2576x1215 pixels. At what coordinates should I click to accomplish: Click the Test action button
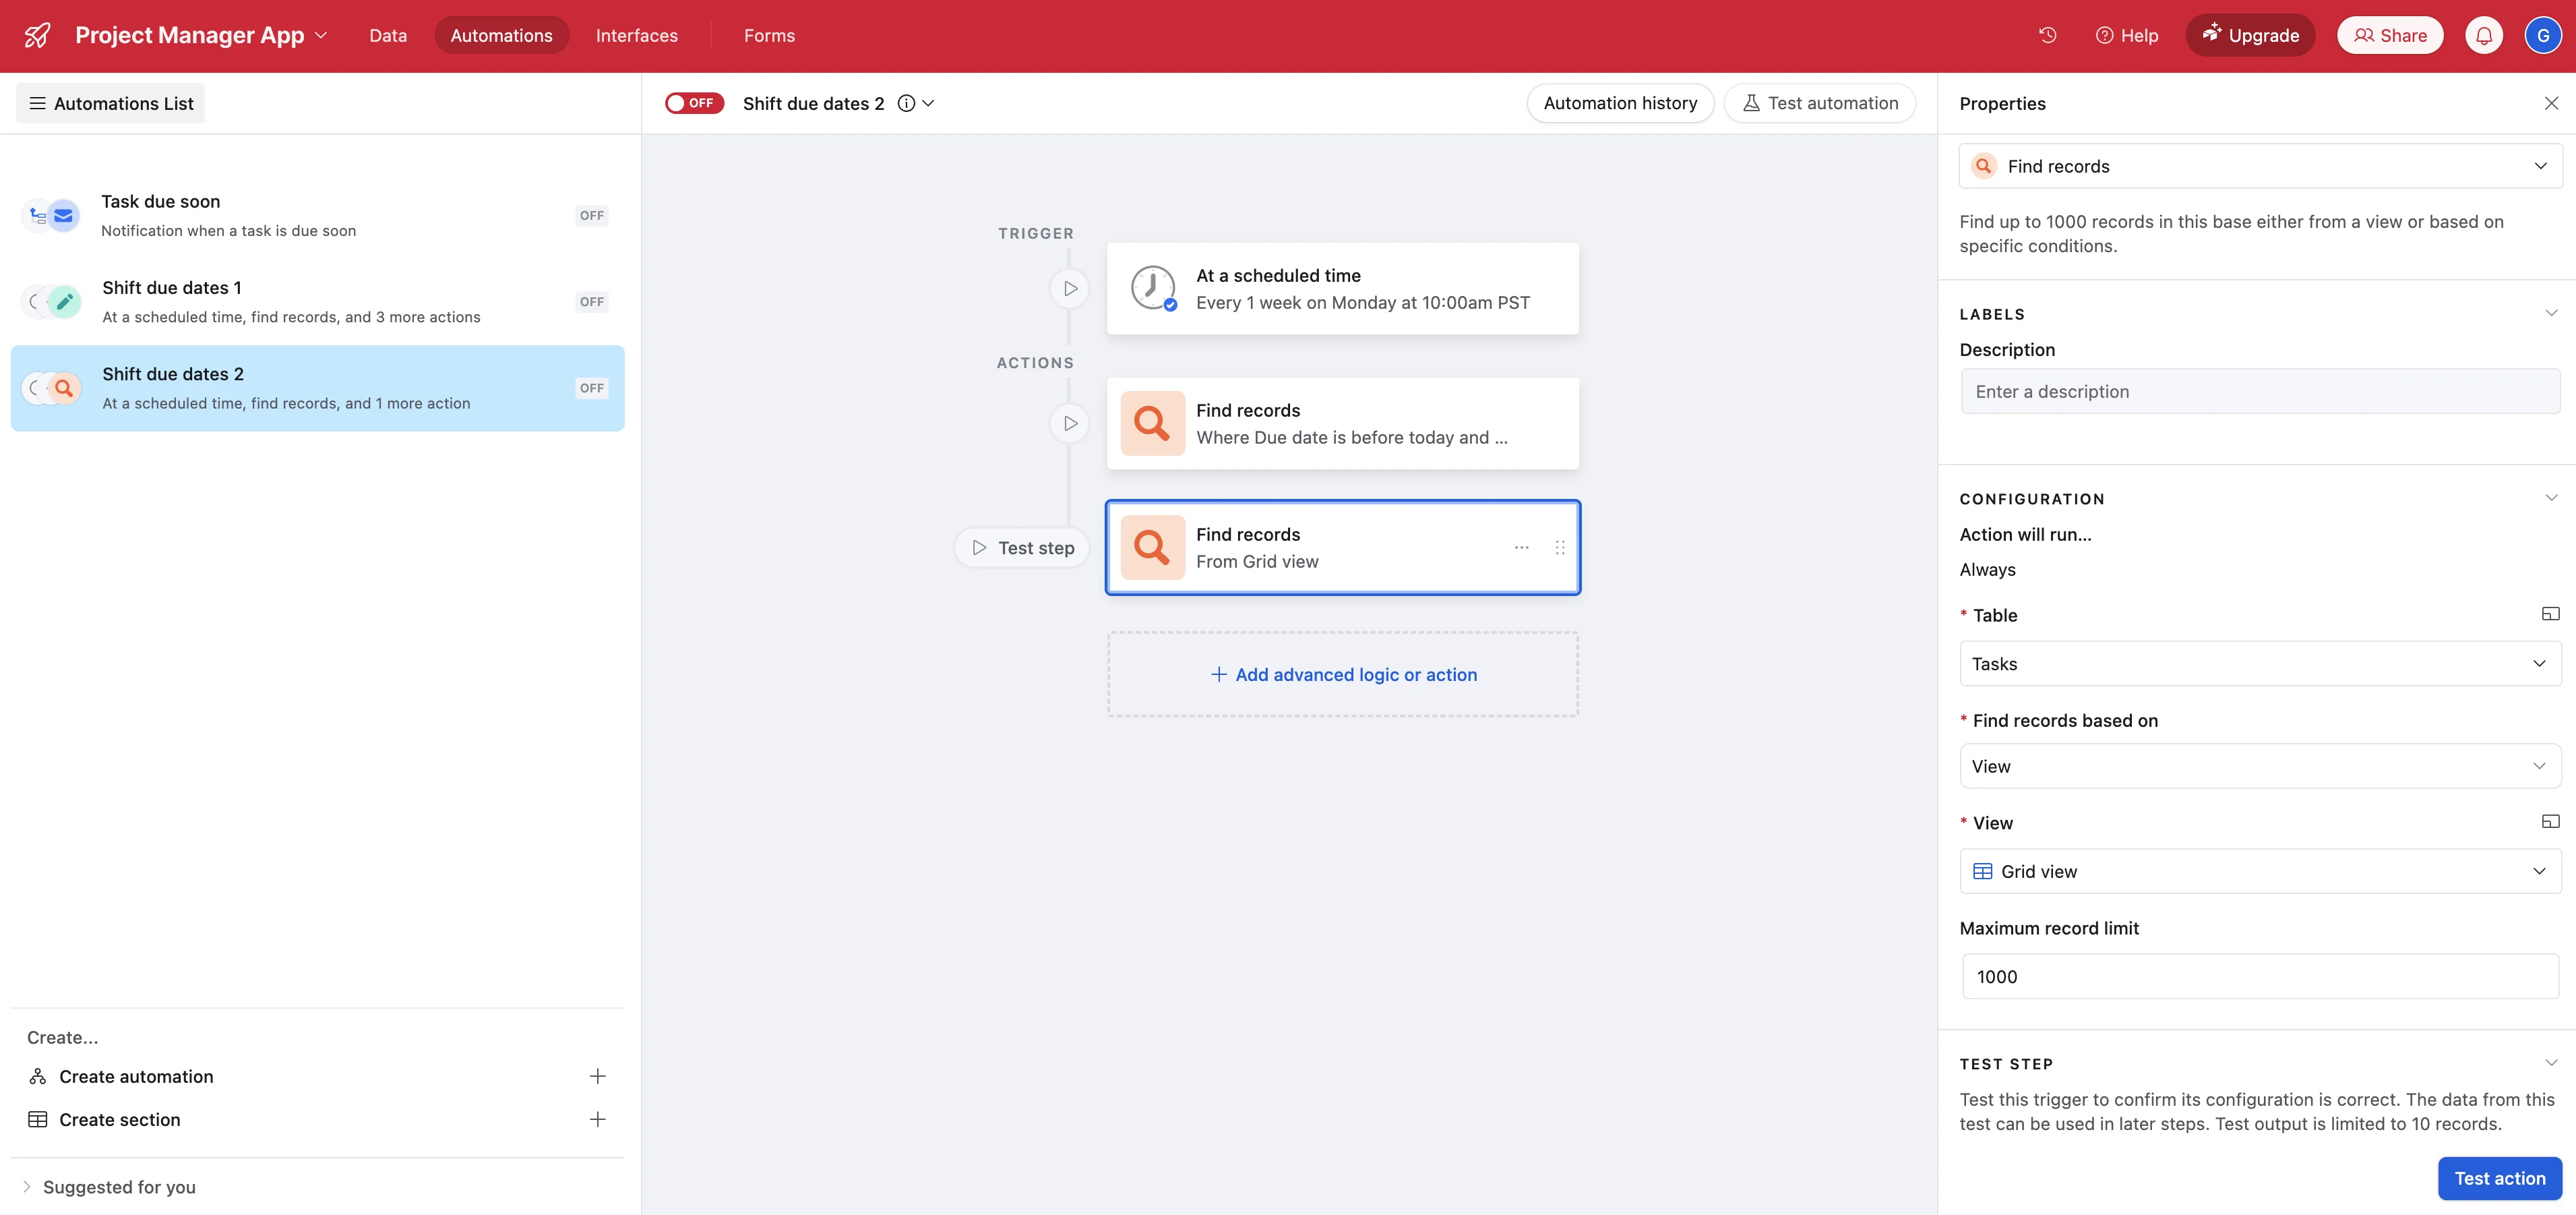(x=2498, y=1178)
